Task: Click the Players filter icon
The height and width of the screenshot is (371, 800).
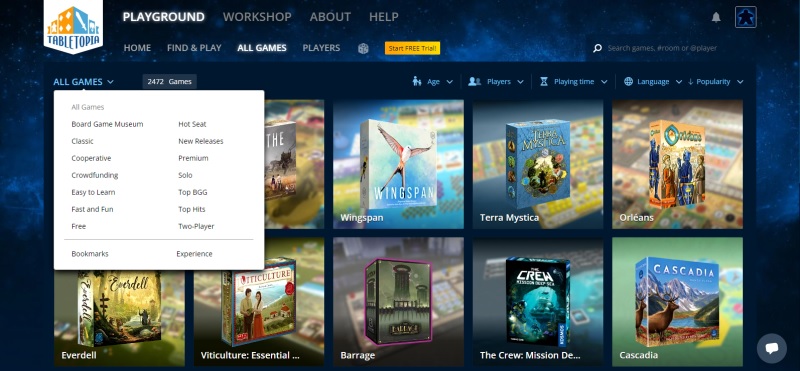Action: [x=474, y=81]
